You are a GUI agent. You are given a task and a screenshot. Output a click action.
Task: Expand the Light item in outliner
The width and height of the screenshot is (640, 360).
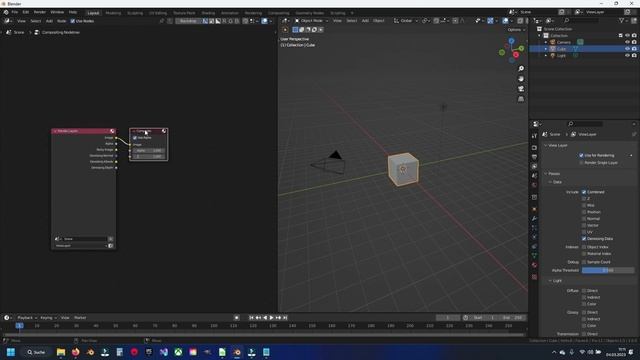[x=546, y=56]
